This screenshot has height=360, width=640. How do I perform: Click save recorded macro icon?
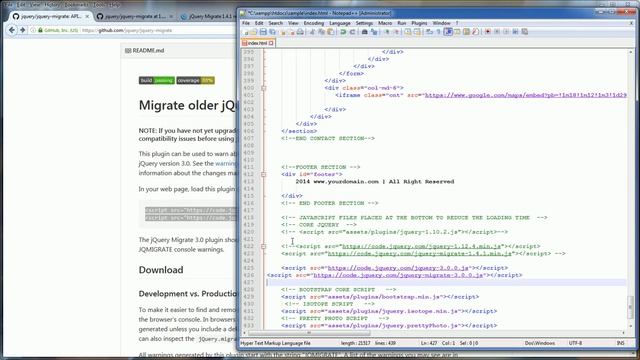(x=524, y=32)
